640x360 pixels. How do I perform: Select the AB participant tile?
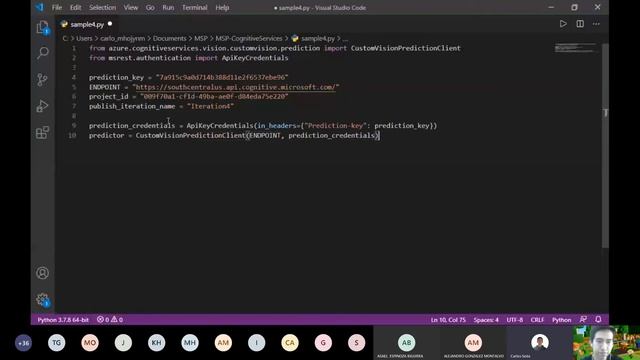[406, 343]
